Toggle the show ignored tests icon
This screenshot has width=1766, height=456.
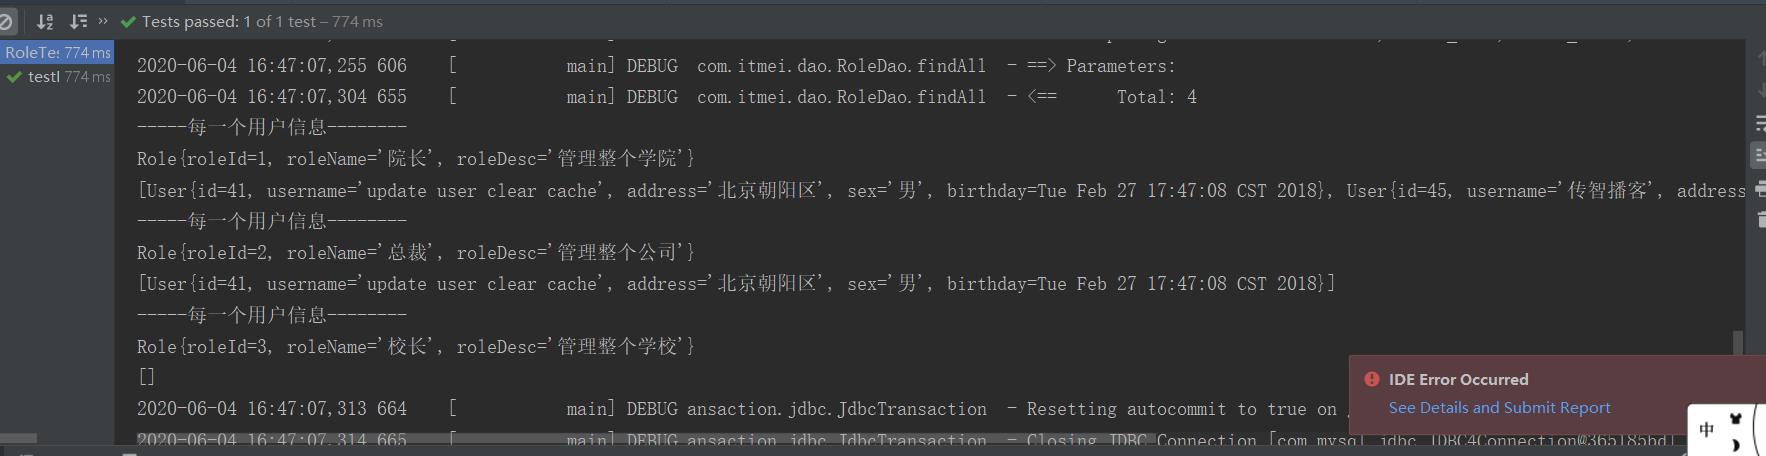[x=6, y=21]
